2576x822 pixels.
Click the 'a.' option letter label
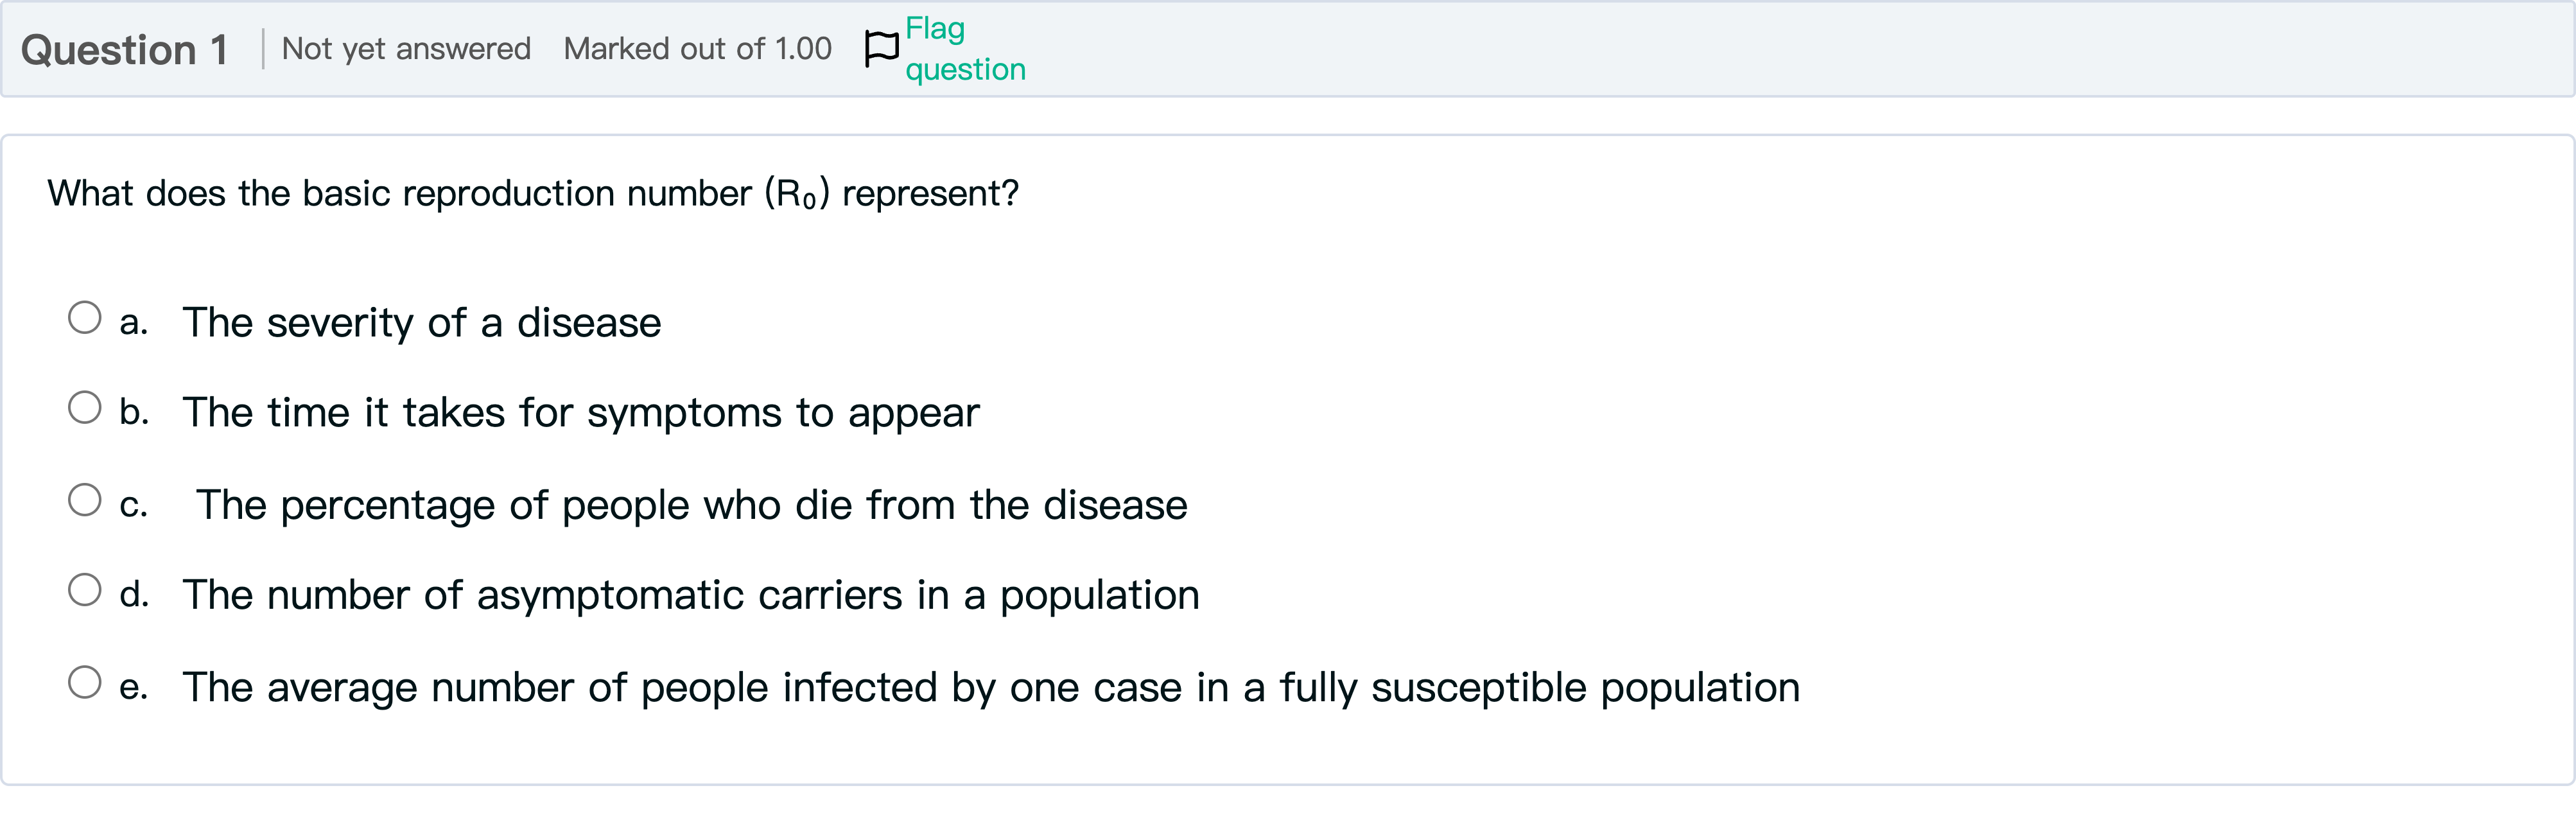pyautogui.click(x=133, y=323)
